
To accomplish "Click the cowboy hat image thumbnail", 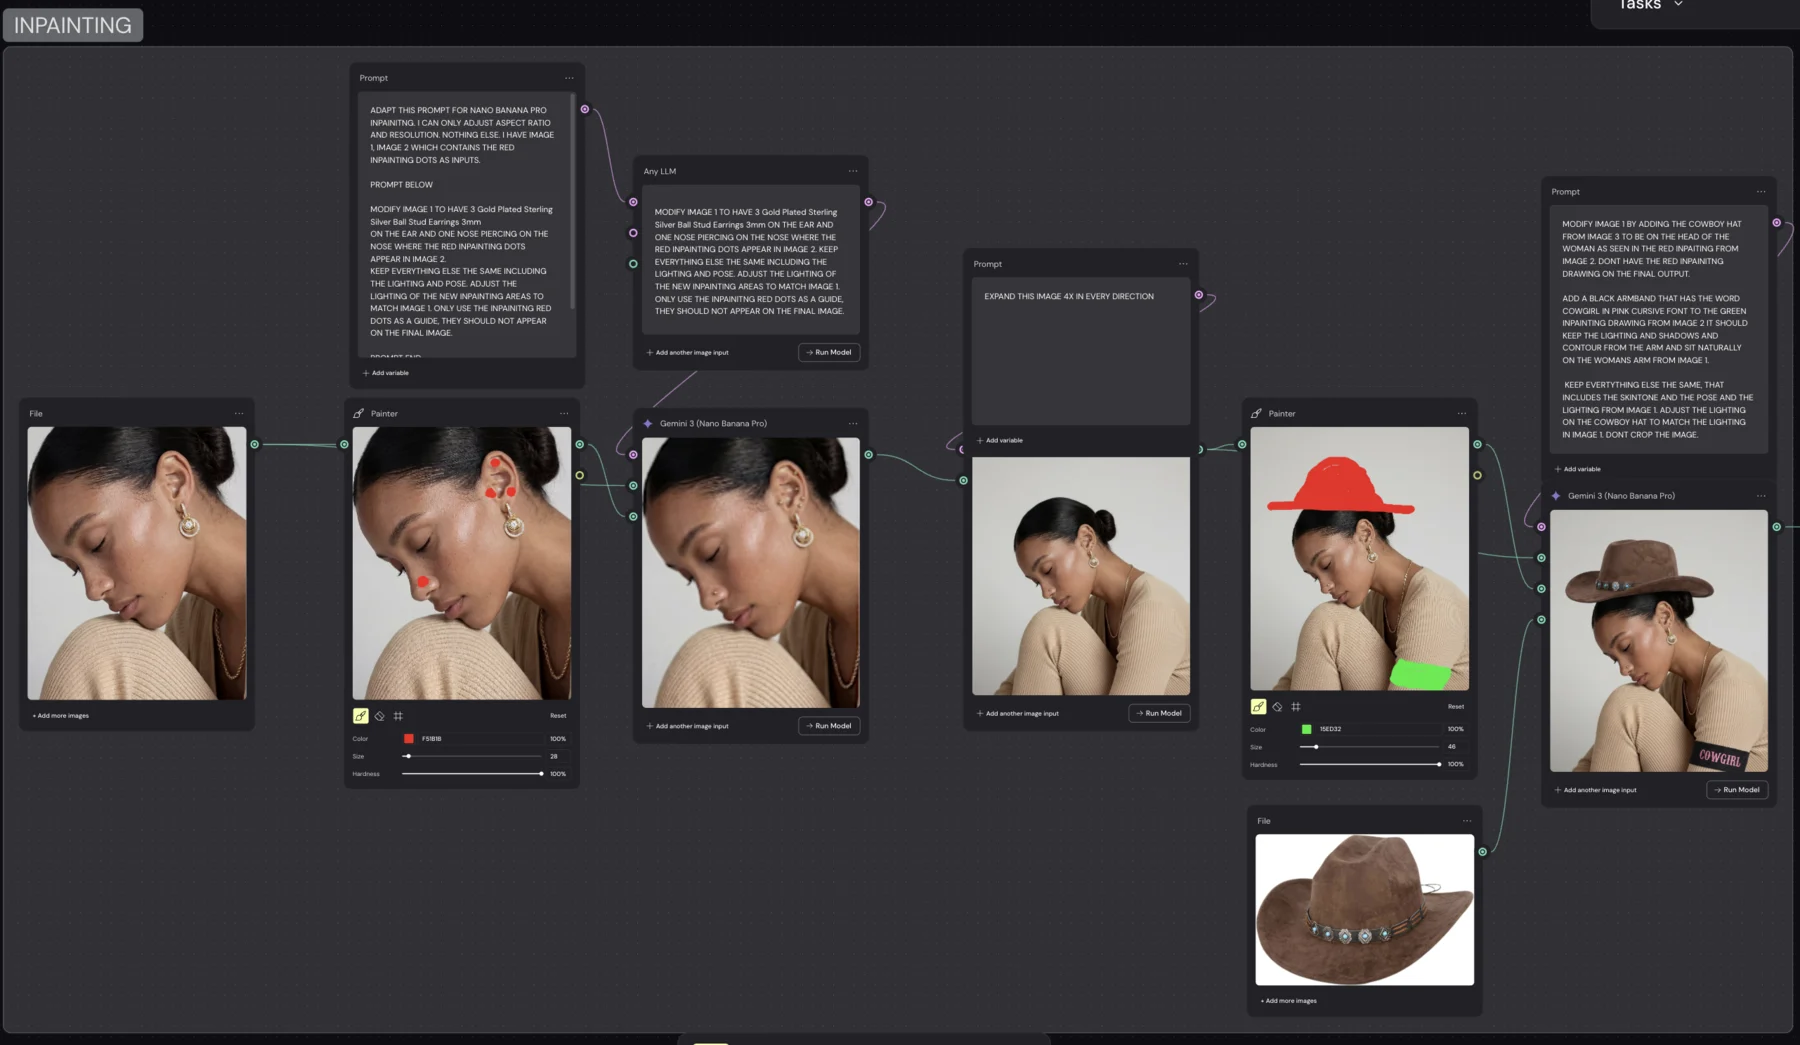I will [1365, 910].
